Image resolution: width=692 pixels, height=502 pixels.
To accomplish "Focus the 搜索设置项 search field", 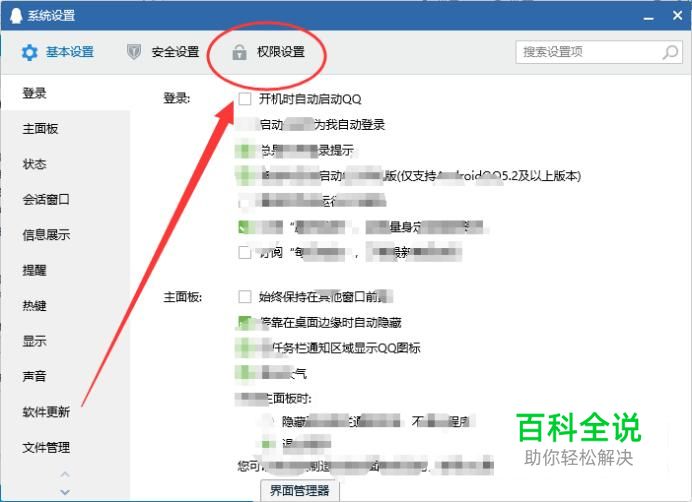I will coord(599,52).
